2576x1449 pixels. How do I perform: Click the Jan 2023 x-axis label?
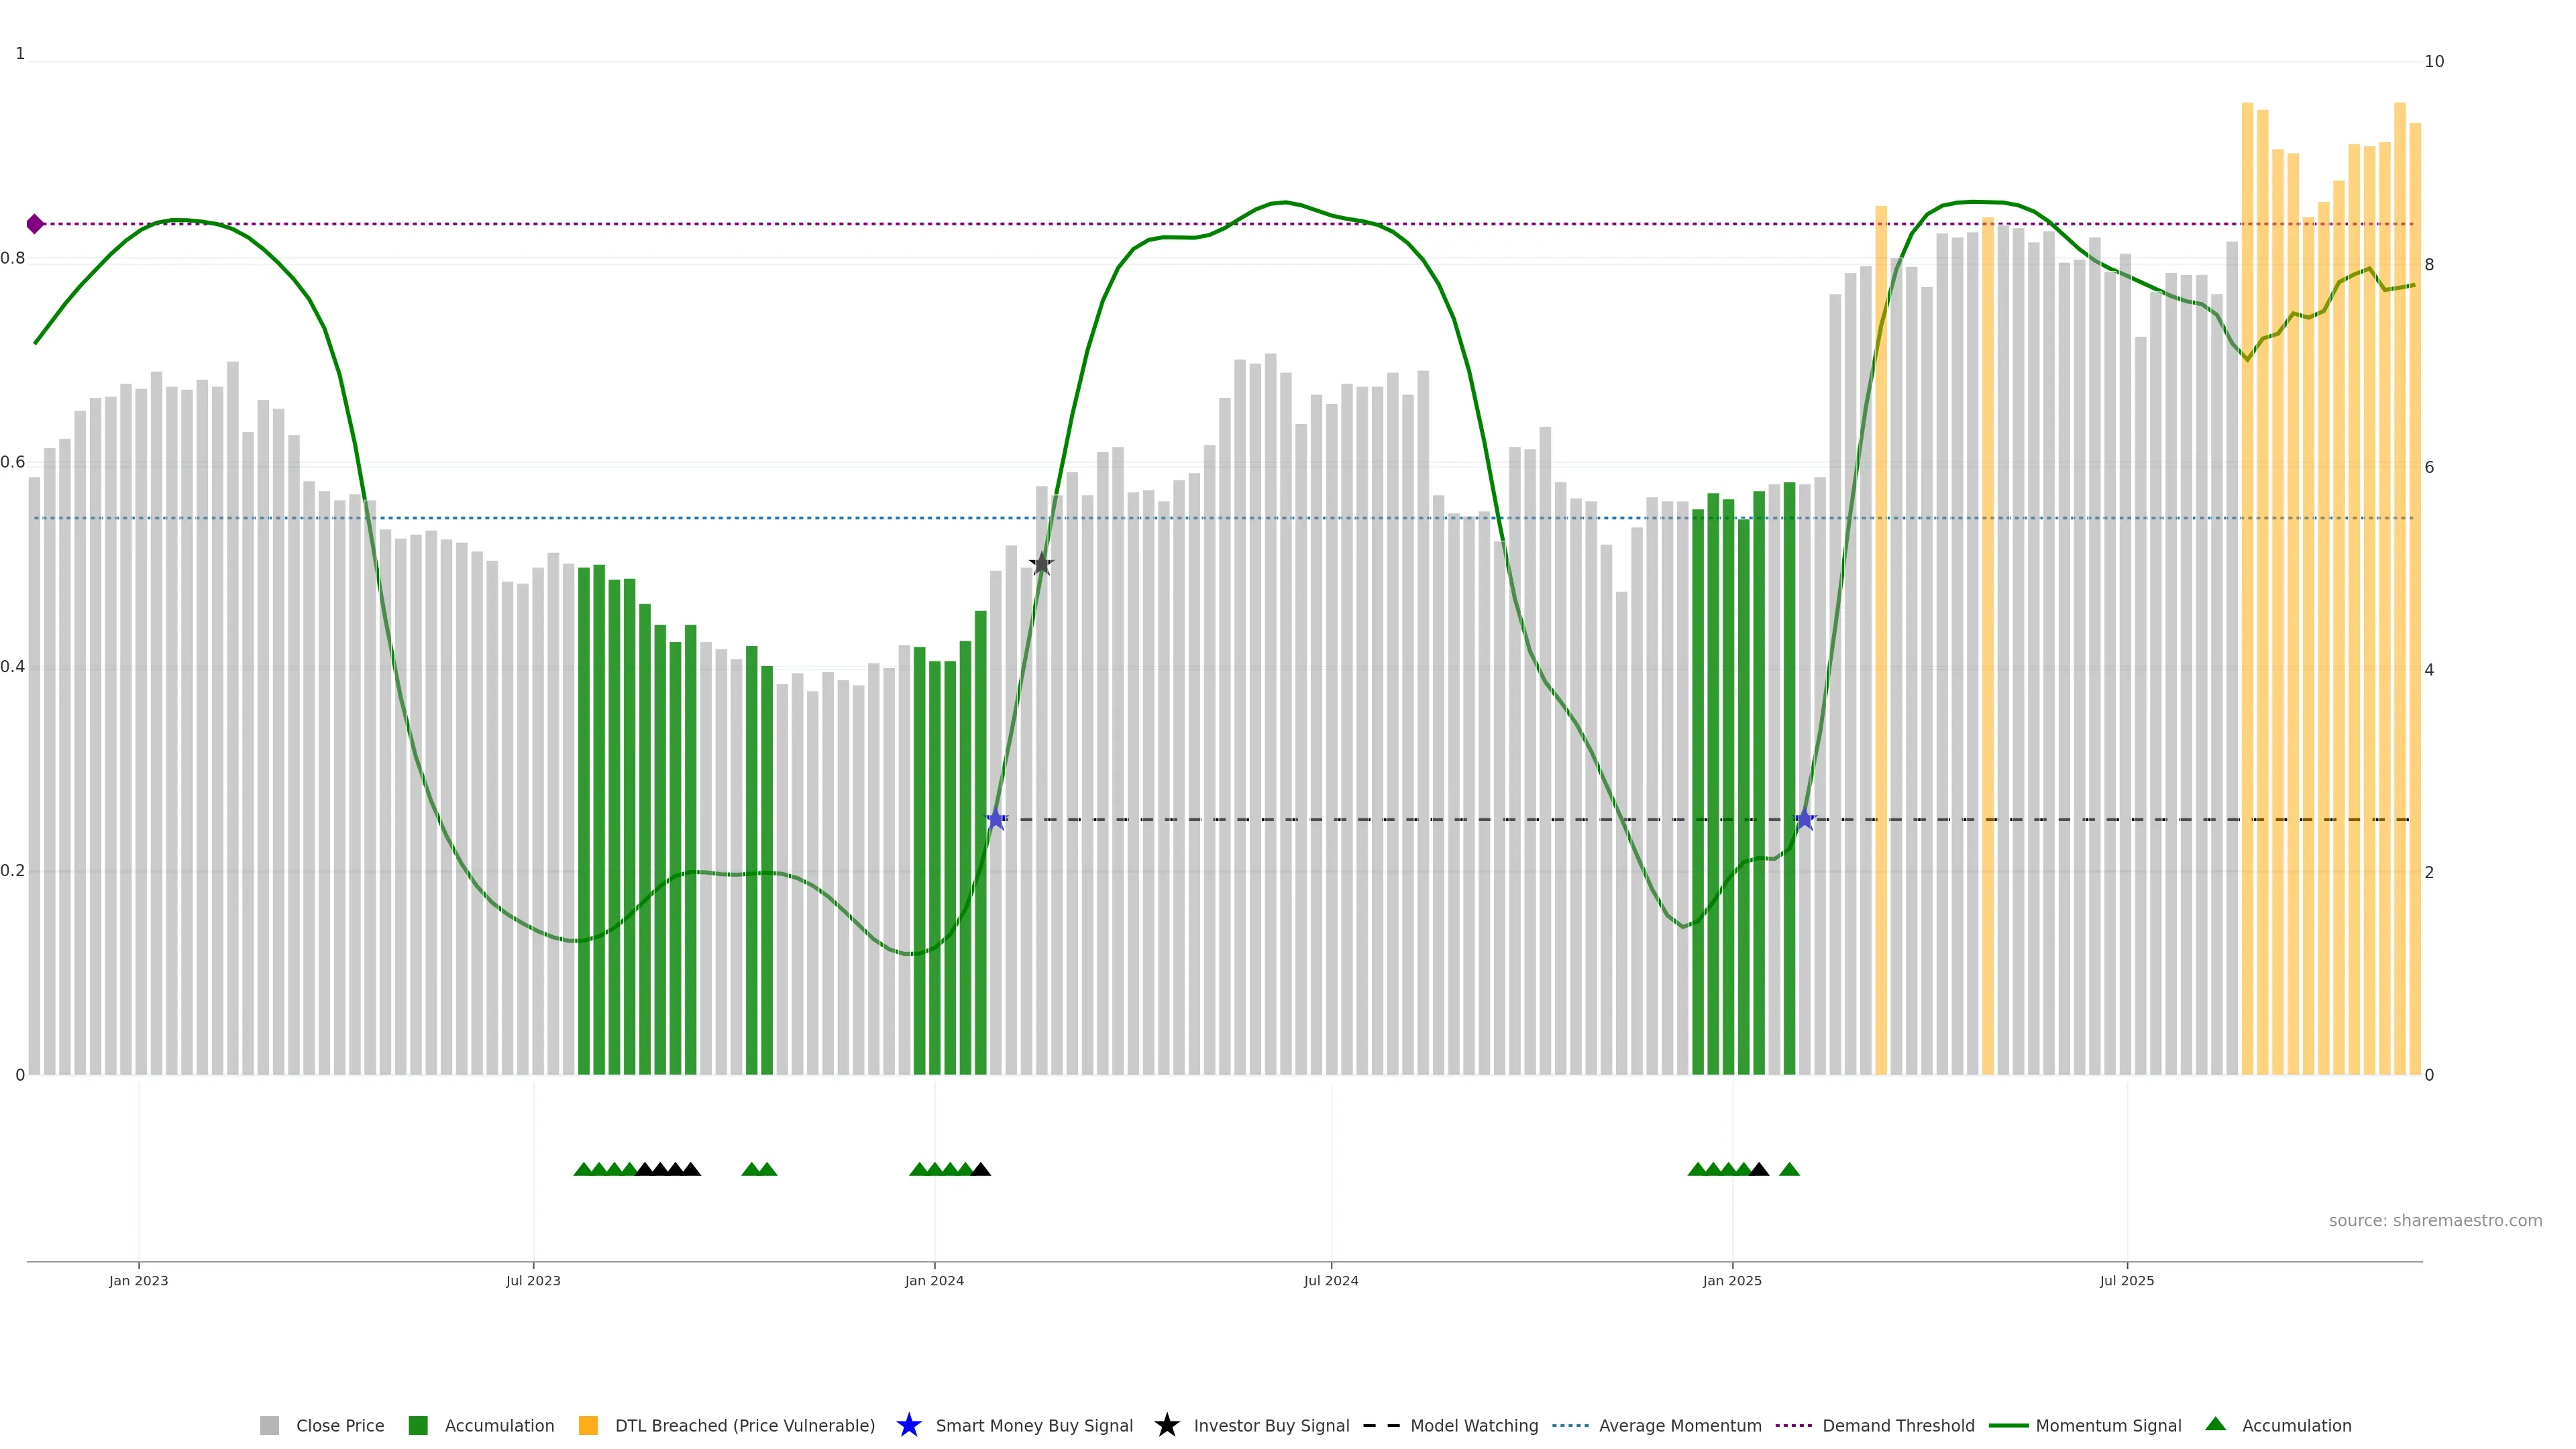coord(138,1281)
